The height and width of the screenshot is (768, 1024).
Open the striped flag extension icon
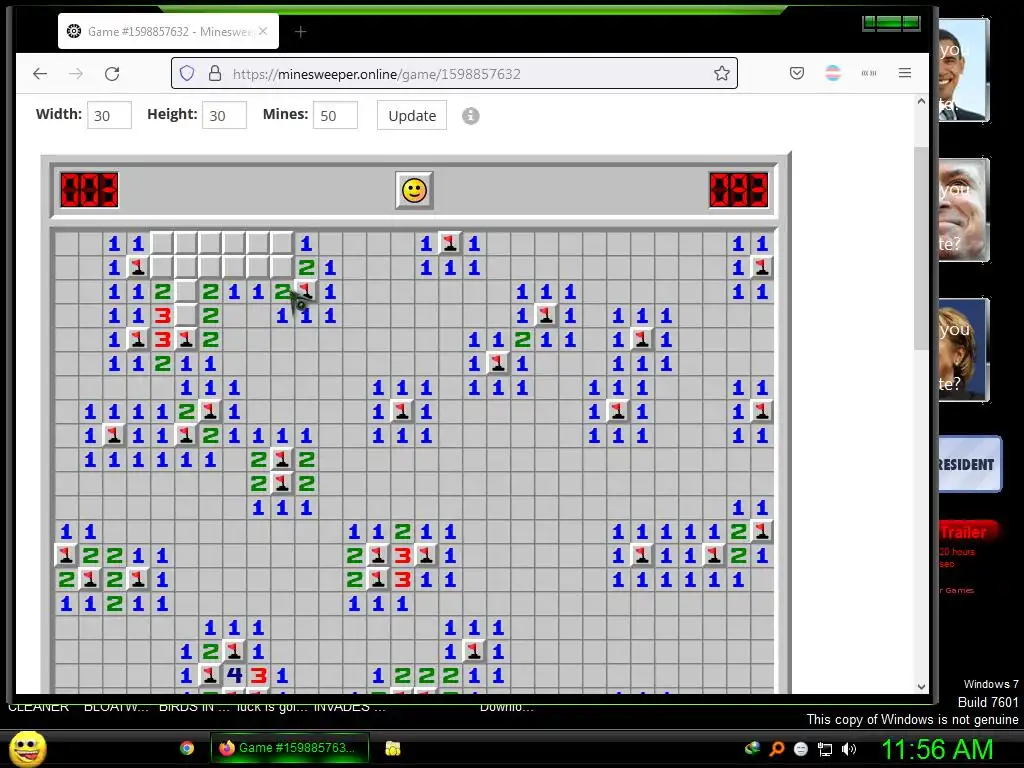point(833,73)
